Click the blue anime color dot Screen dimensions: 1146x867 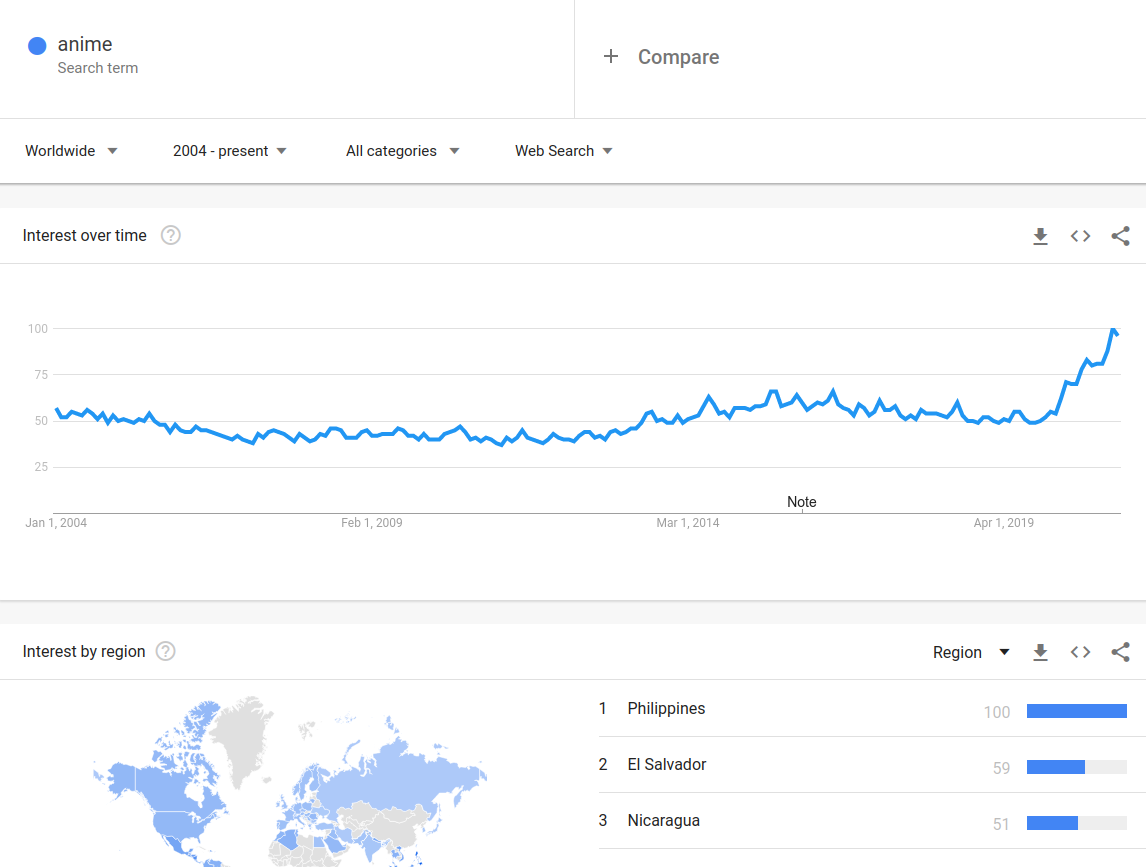click(37, 45)
